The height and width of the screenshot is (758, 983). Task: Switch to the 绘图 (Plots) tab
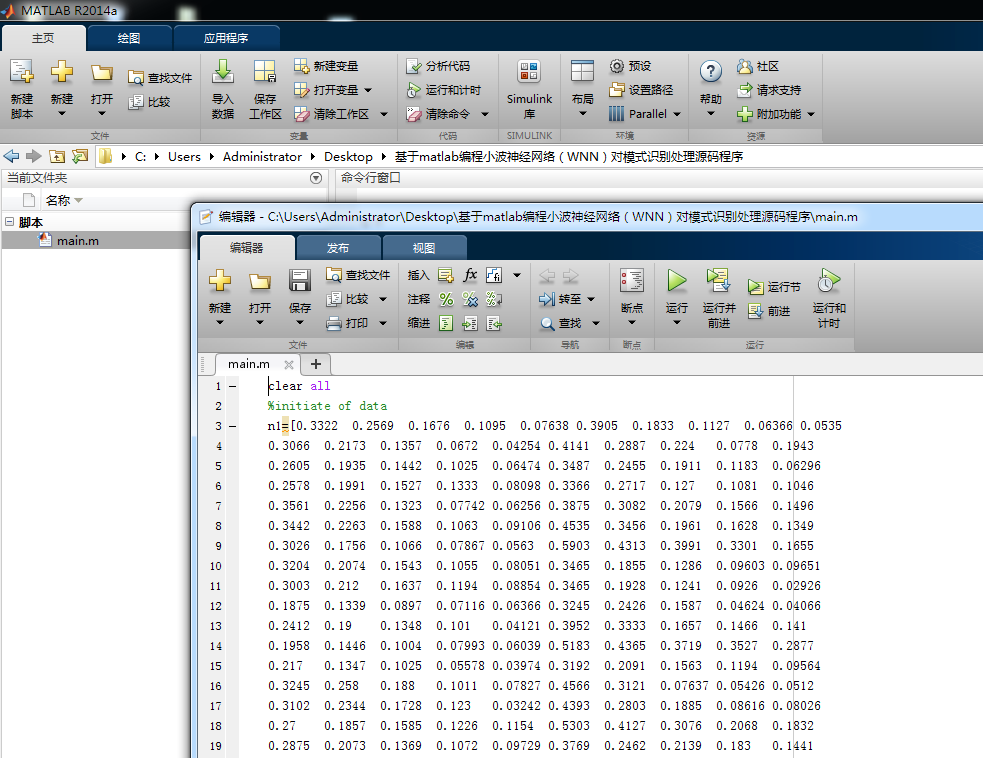click(129, 38)
